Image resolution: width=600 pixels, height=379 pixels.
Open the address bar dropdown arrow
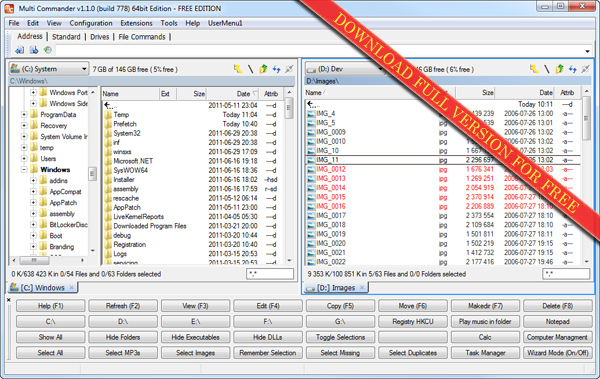tap(587, 51)
